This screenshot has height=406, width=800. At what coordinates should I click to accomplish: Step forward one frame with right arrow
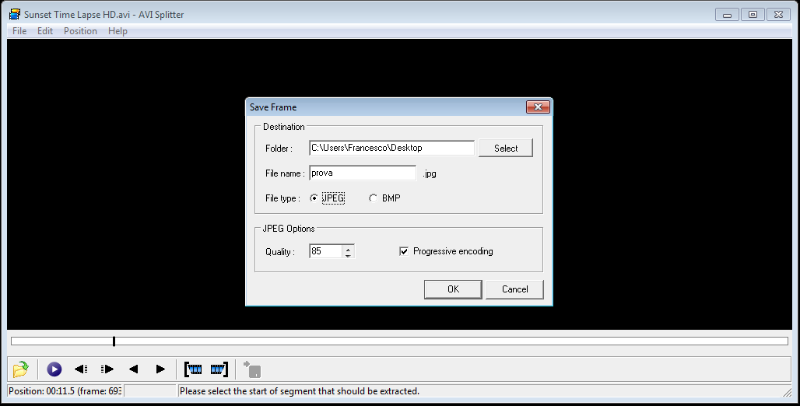[159, 369]
